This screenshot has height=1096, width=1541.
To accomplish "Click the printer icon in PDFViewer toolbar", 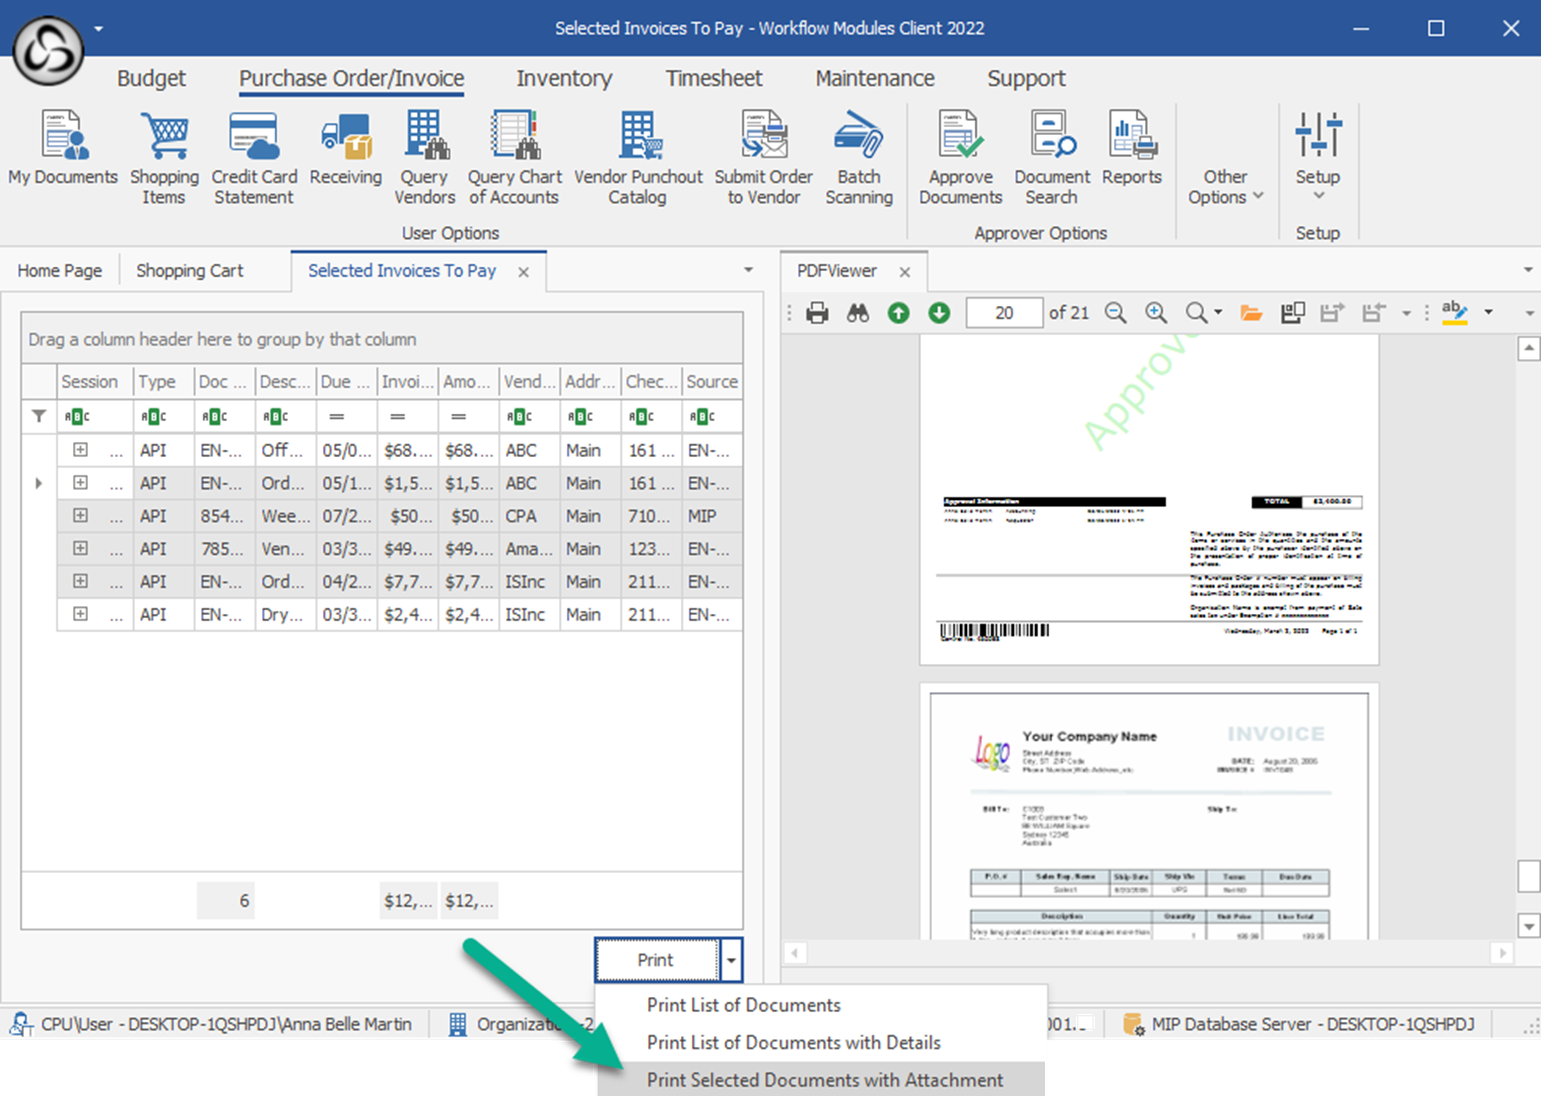I will [x=817, y=313].
